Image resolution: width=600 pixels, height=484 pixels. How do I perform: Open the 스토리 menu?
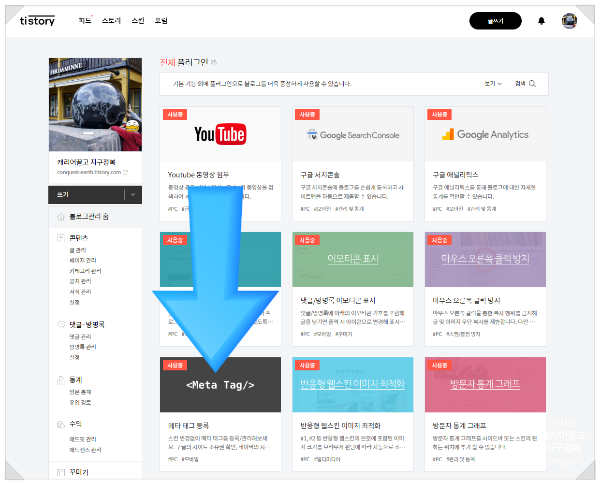(111, 21)
